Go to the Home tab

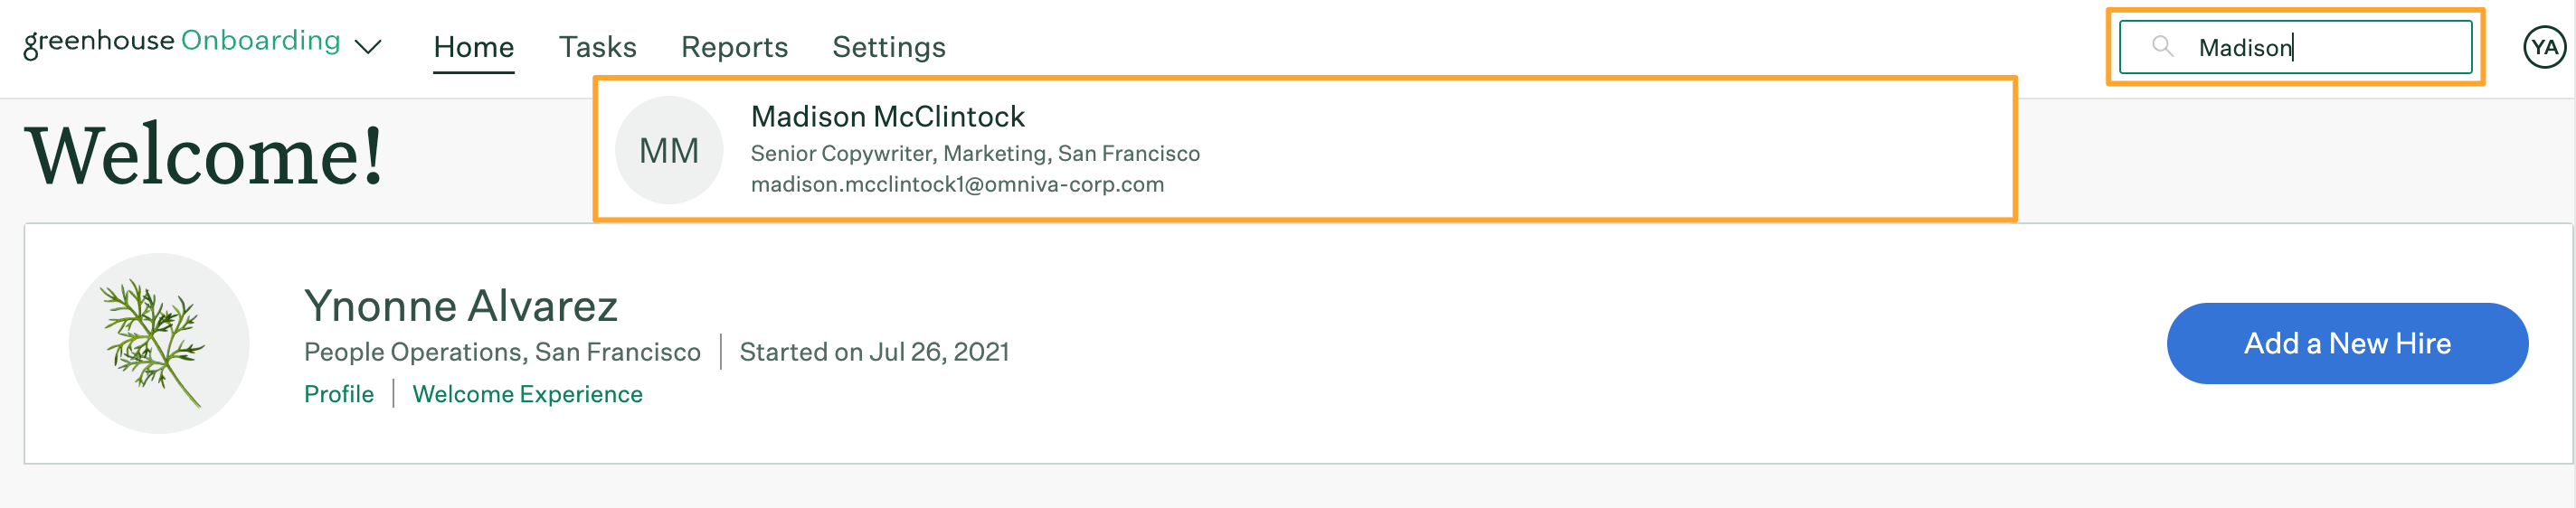click(x=474, y=47)
